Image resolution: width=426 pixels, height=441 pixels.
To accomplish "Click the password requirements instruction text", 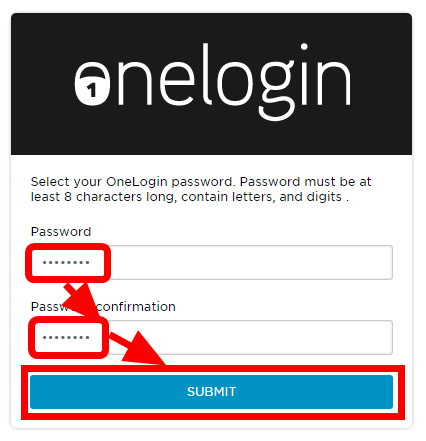I will (201, 189).
